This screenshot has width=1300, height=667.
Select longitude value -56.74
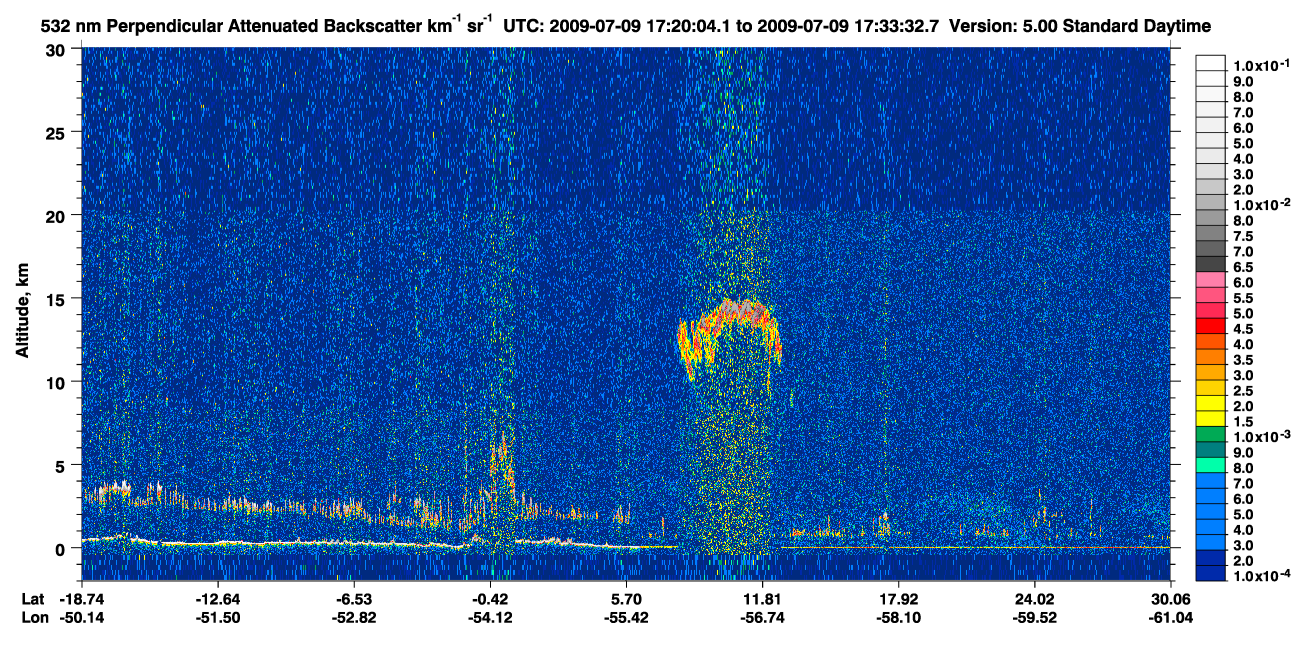pos(763,617)
